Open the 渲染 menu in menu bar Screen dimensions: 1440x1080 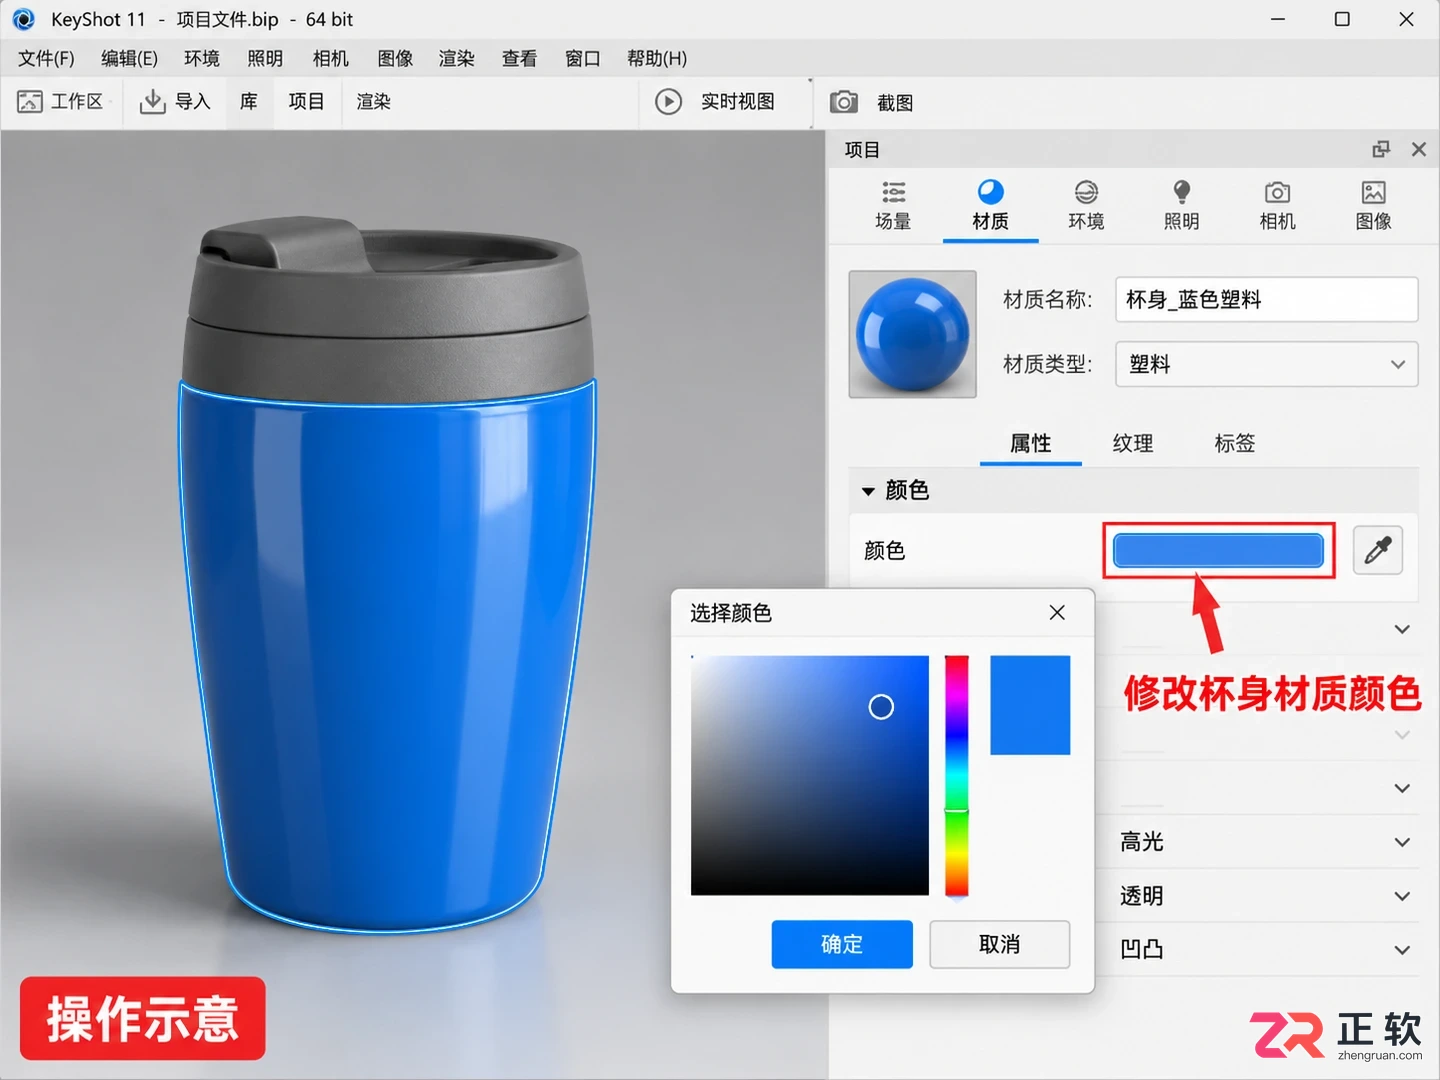(x=456, y=58)
